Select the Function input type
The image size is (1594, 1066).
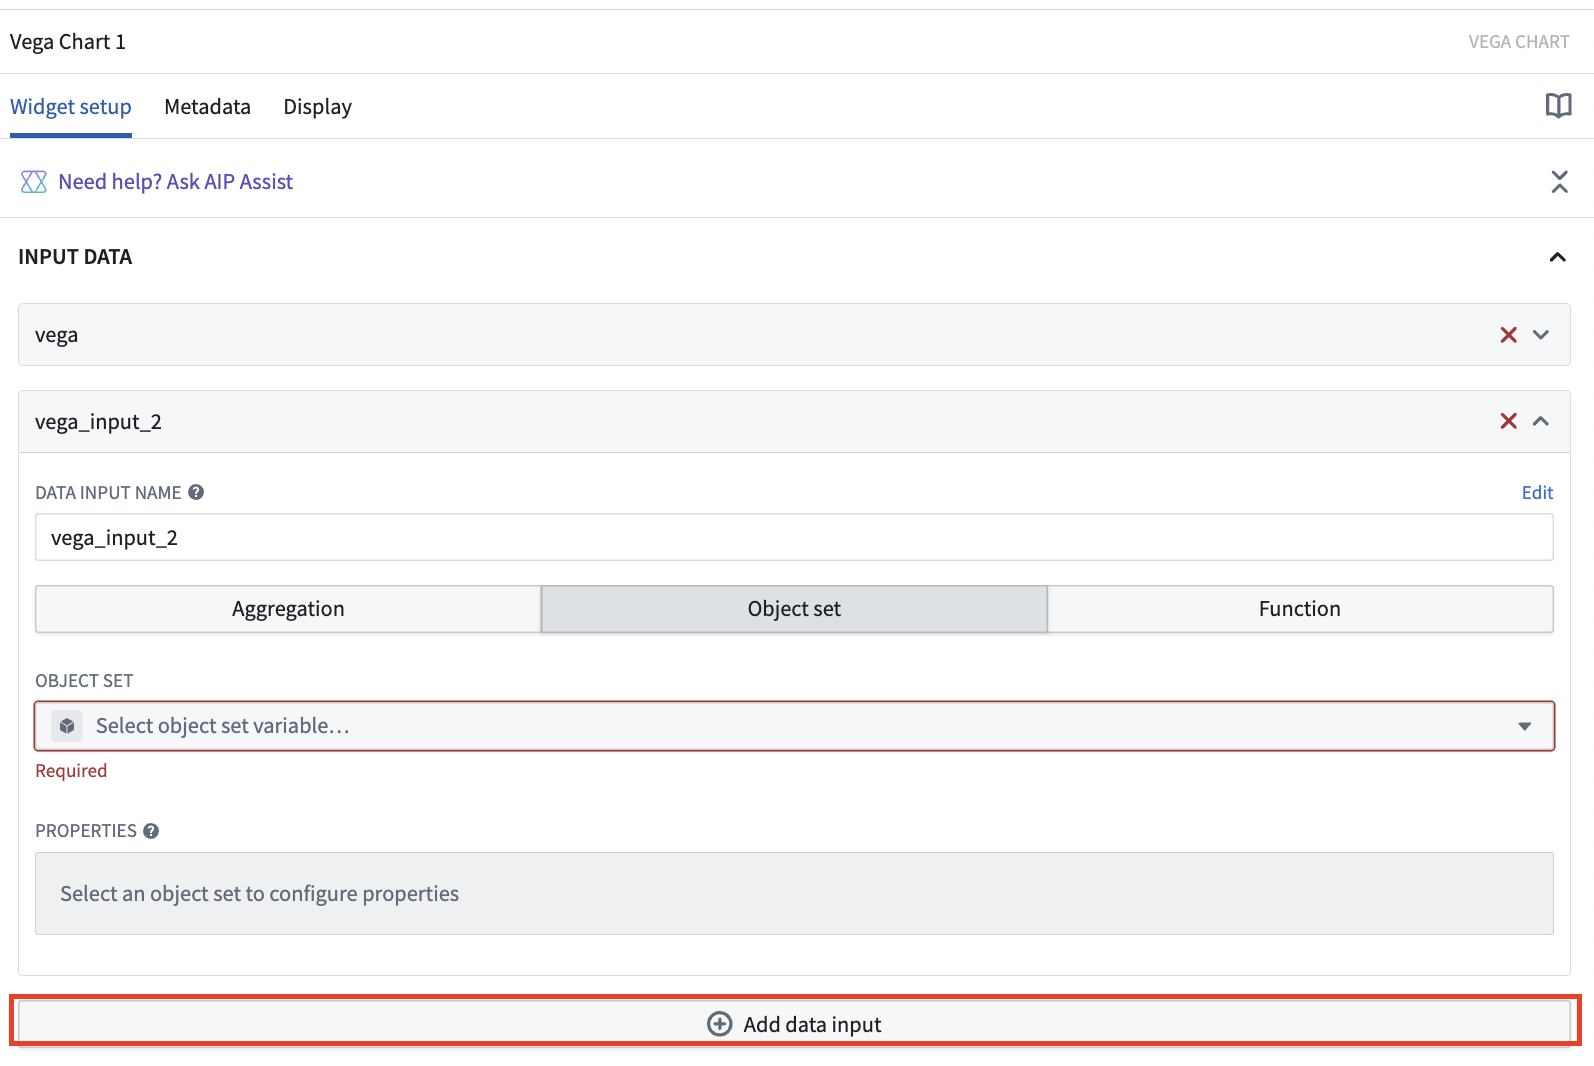(1300, 609)
